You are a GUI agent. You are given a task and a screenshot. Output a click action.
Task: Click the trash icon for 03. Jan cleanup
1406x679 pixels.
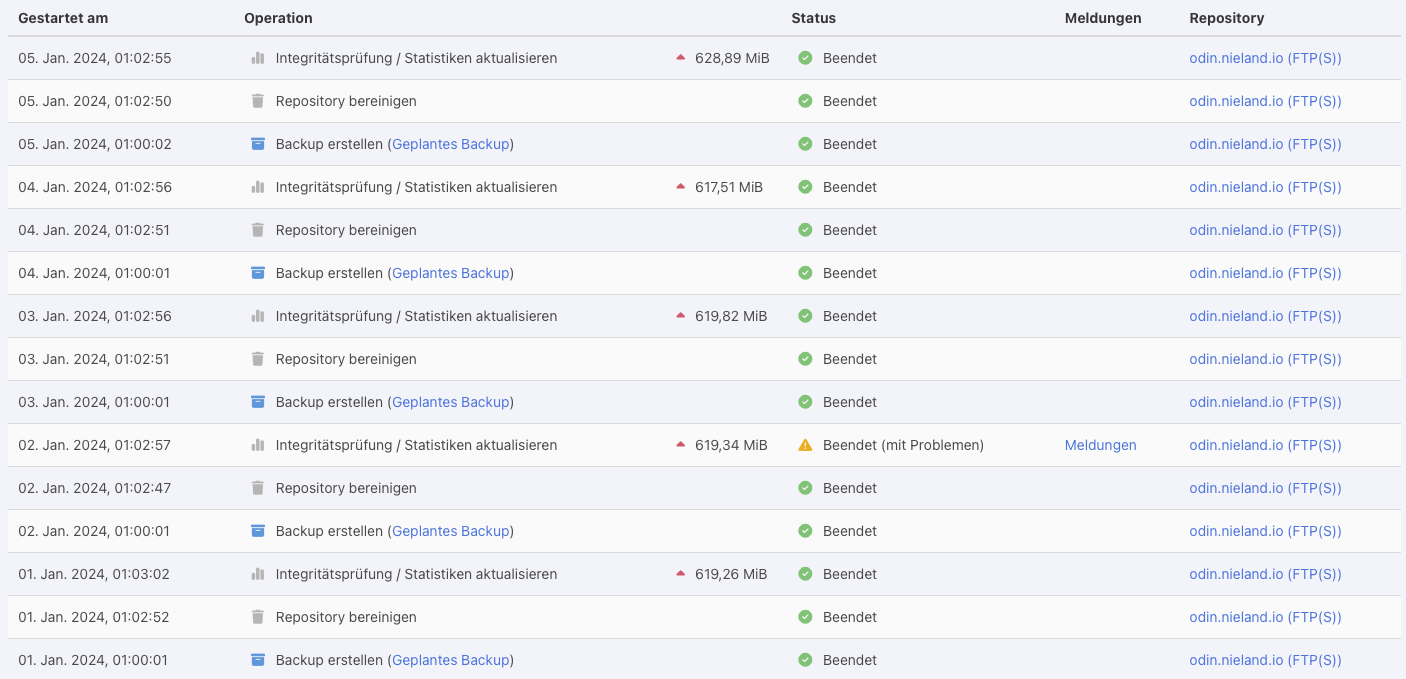coord(258,359)
